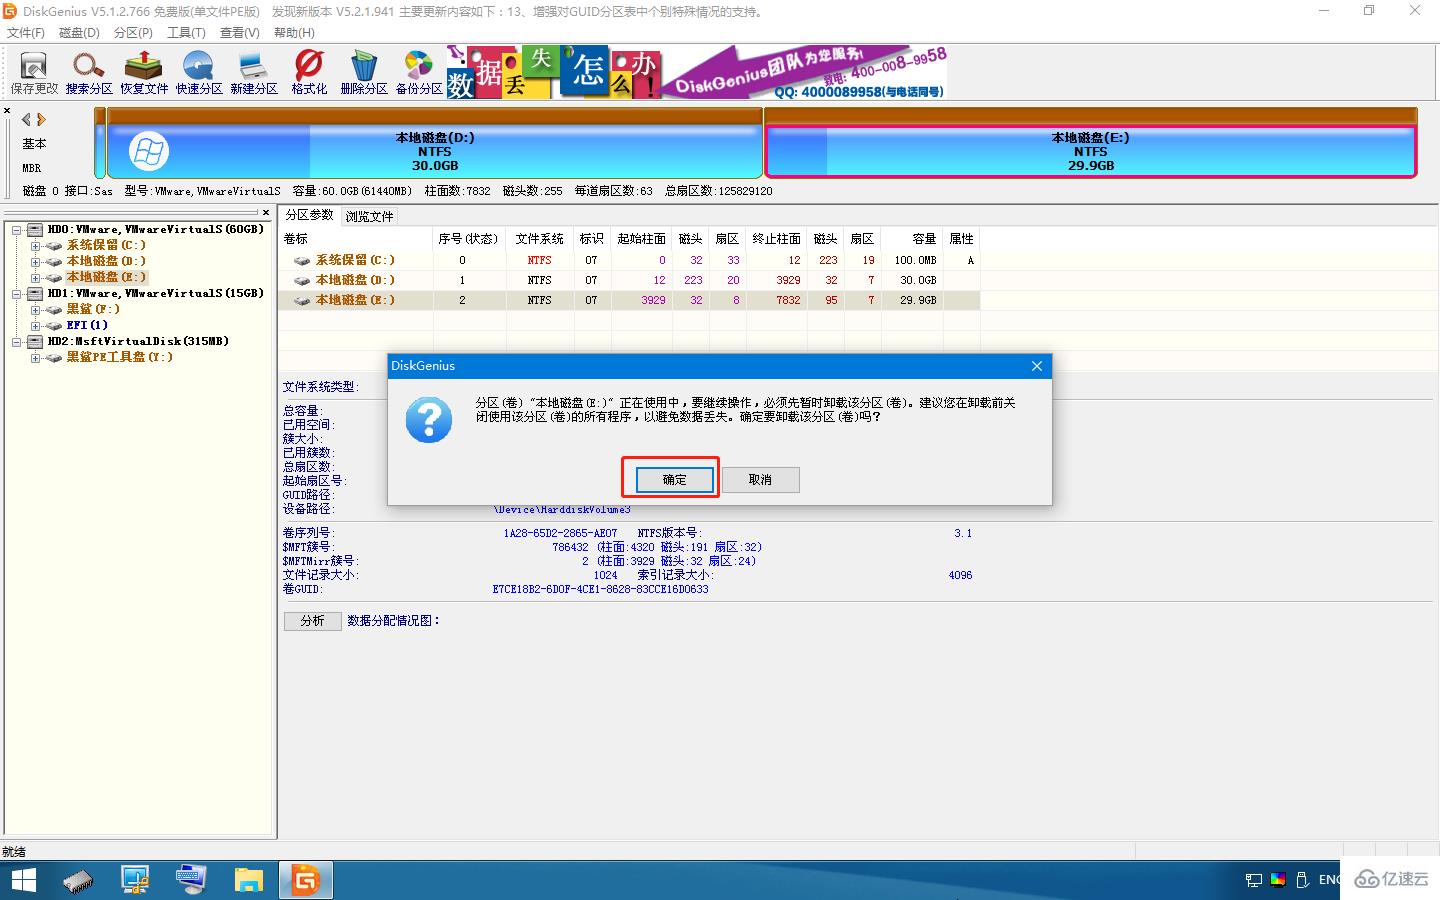The height and width of the screenshot is (900, 1440).
Task: Click the disk drive icon in the taskbar
Action: tap(78, 881)
